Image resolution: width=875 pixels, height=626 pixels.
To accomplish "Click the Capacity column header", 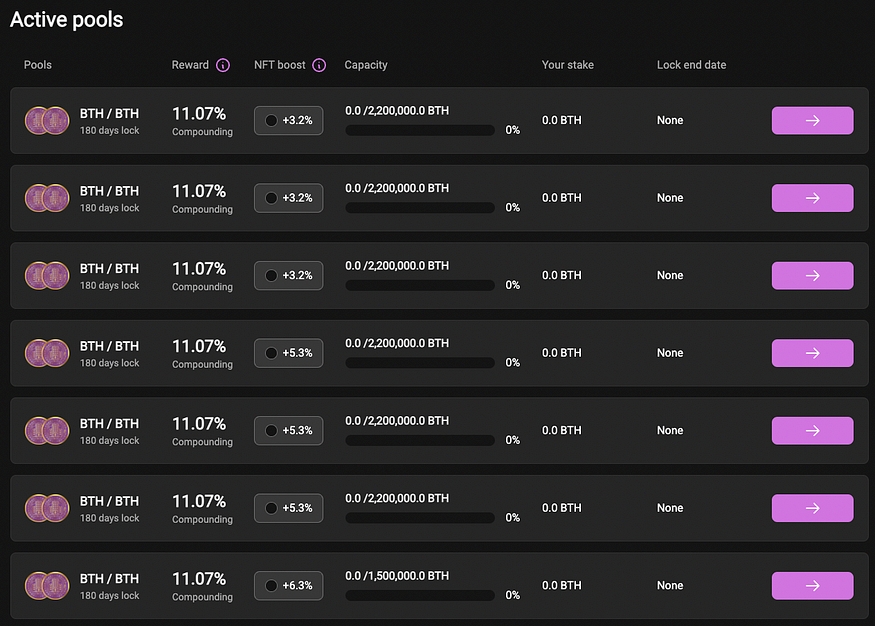I will pyautogui.click(x=366, y=65).
